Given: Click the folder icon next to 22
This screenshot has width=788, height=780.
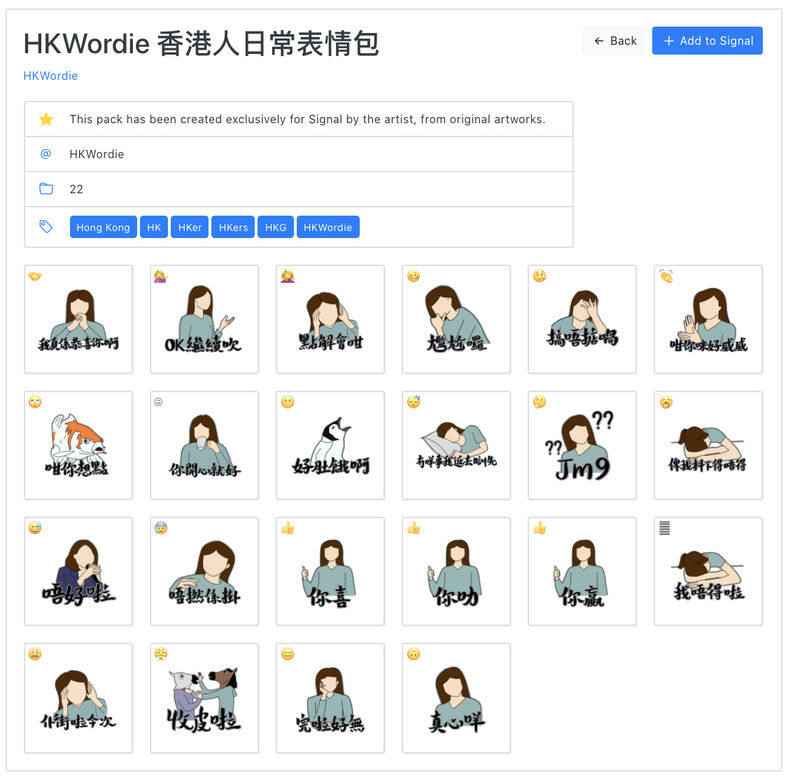Looking at the screenshot, I should point(46,189).
